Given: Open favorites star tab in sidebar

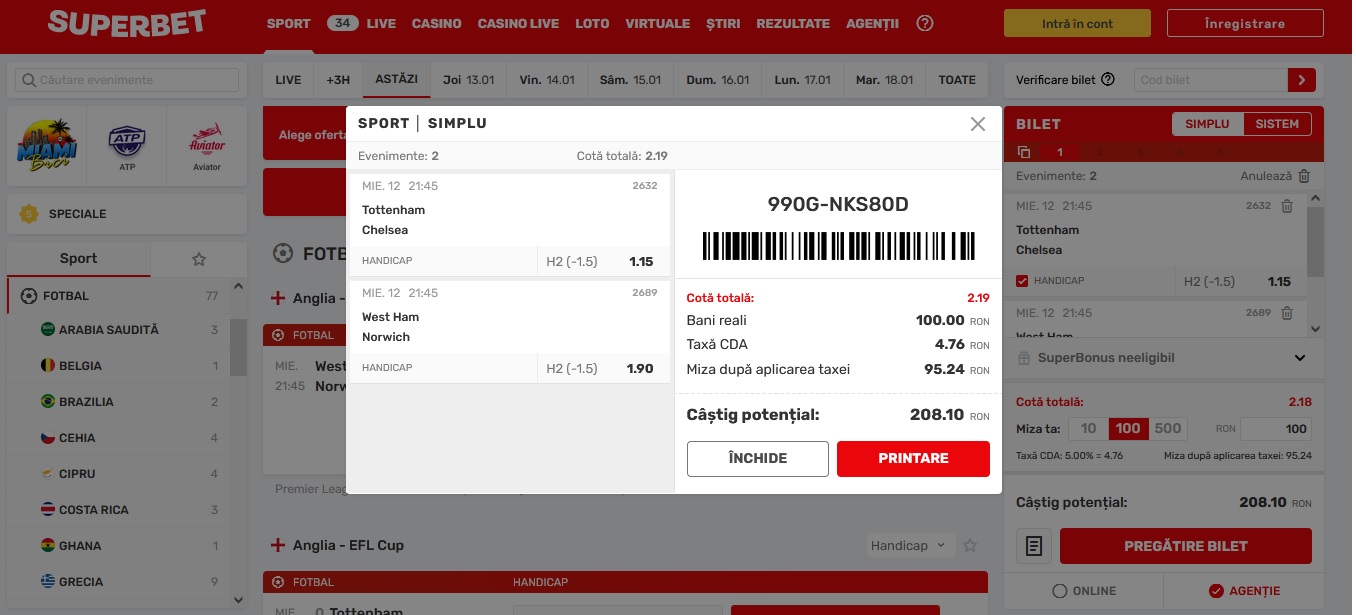Looking at the screenshot, I should point(199,259).
